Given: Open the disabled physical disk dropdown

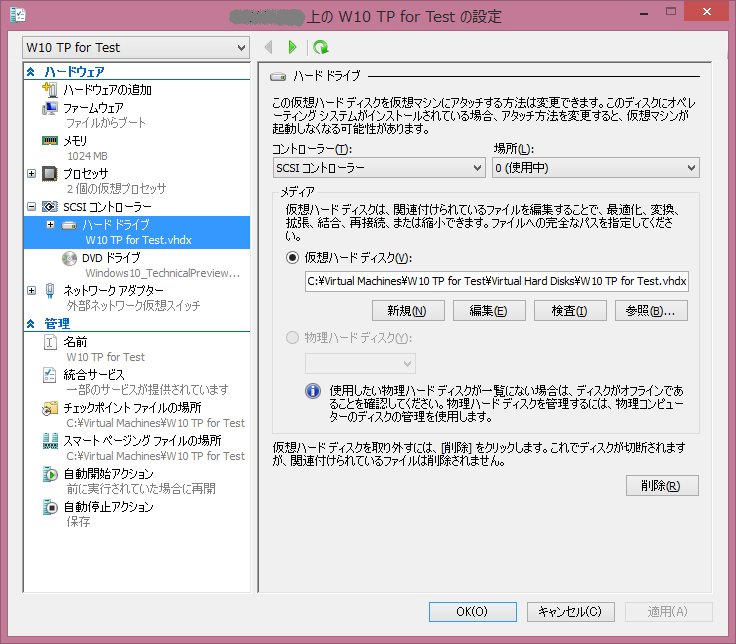Looking at the screenshot, I should click(360, 363).
